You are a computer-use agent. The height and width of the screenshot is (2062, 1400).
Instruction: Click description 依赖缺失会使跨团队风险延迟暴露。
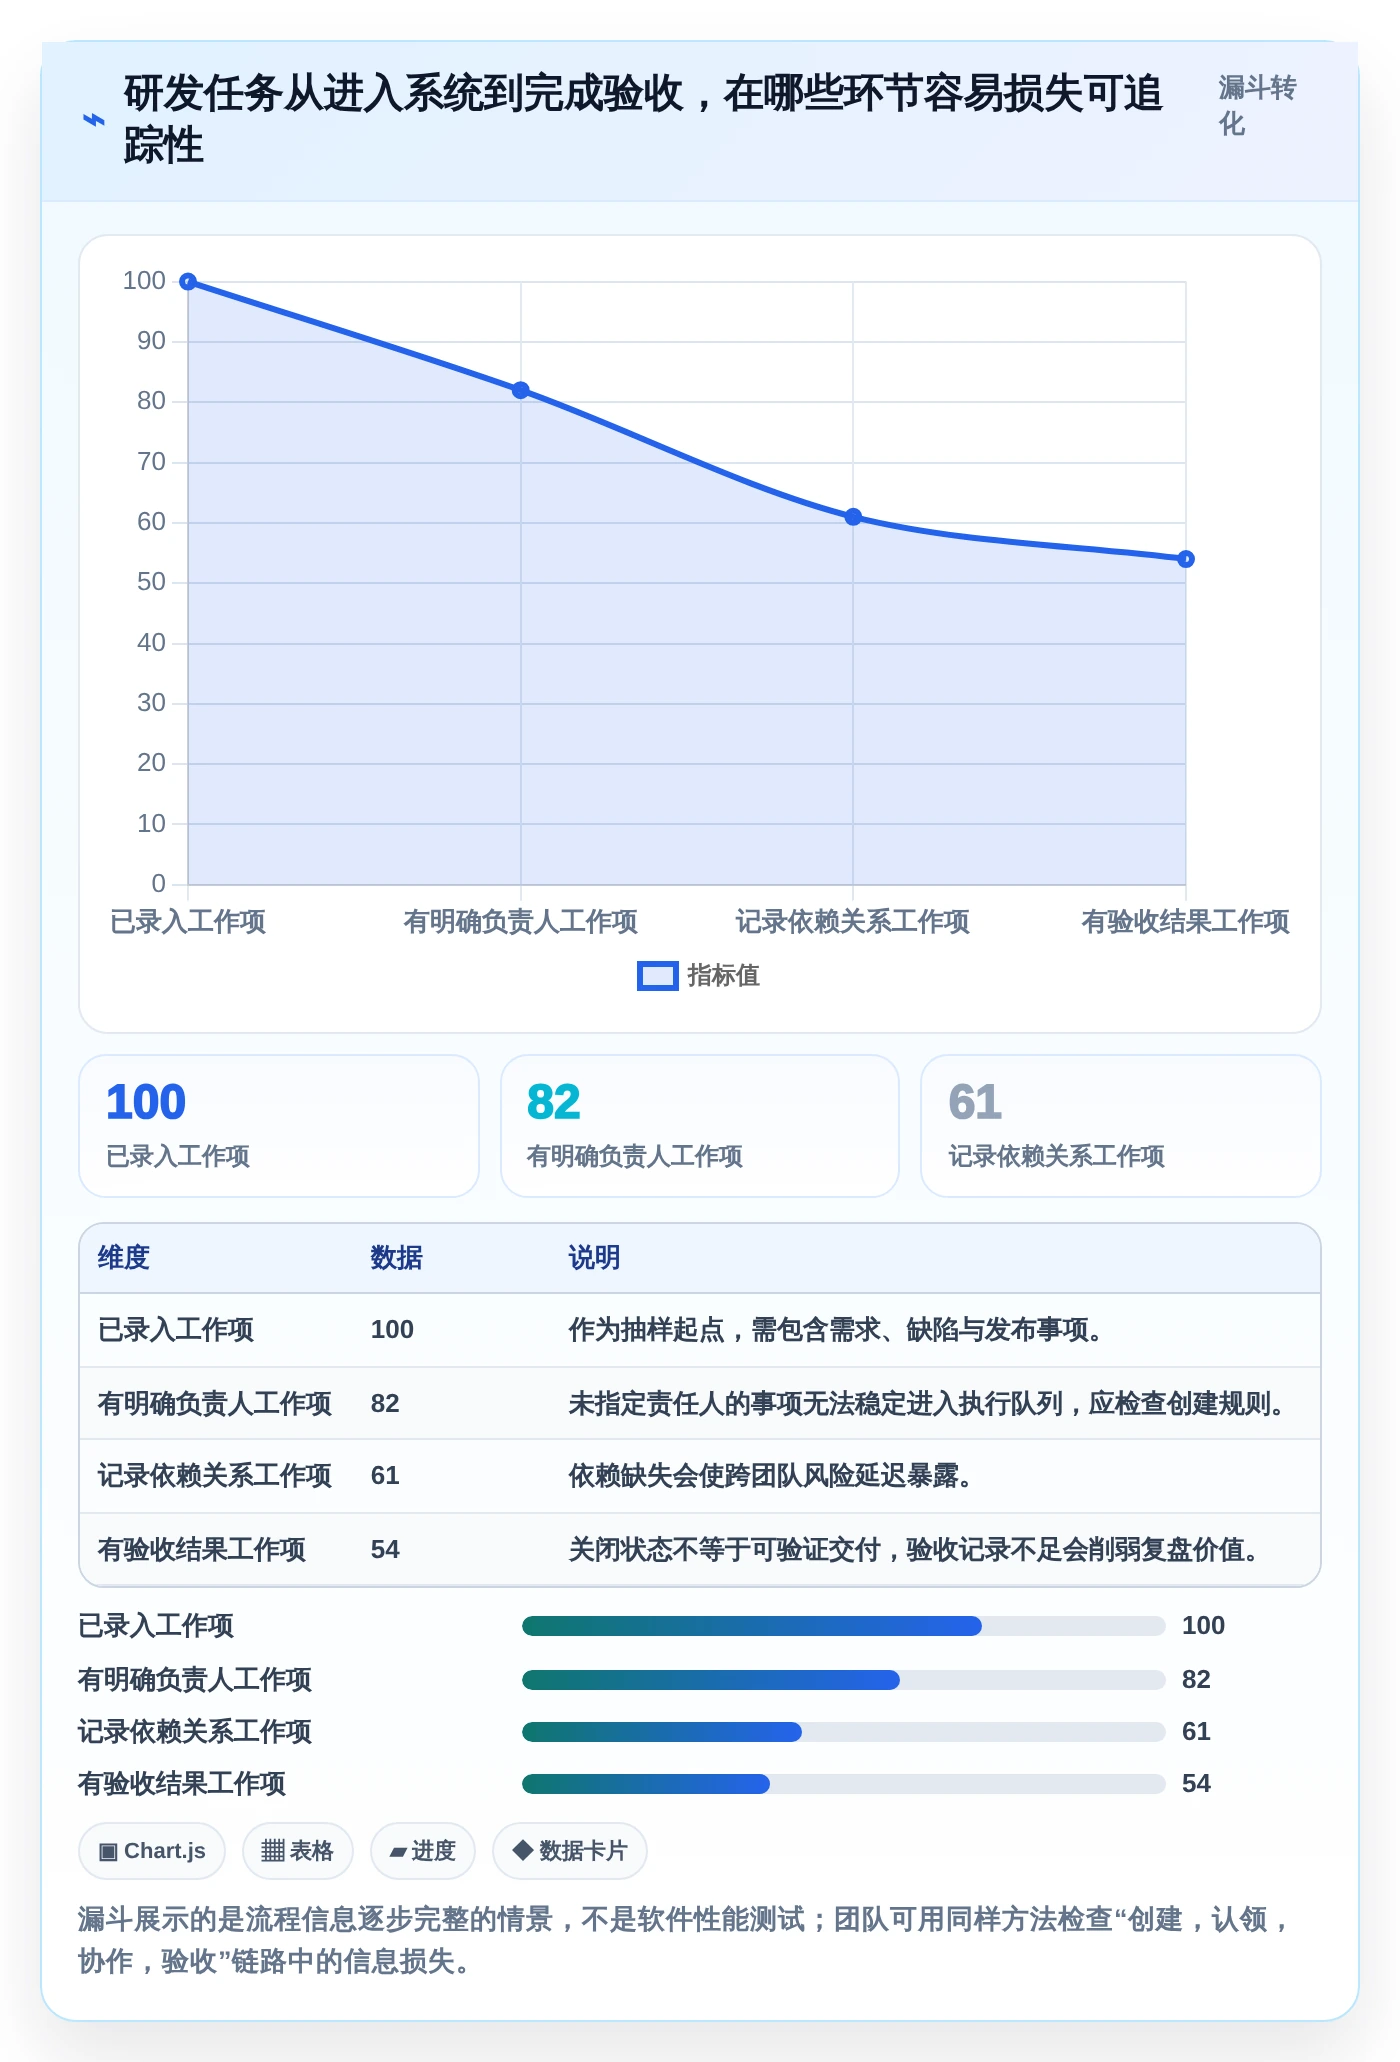pos(771,1476)
